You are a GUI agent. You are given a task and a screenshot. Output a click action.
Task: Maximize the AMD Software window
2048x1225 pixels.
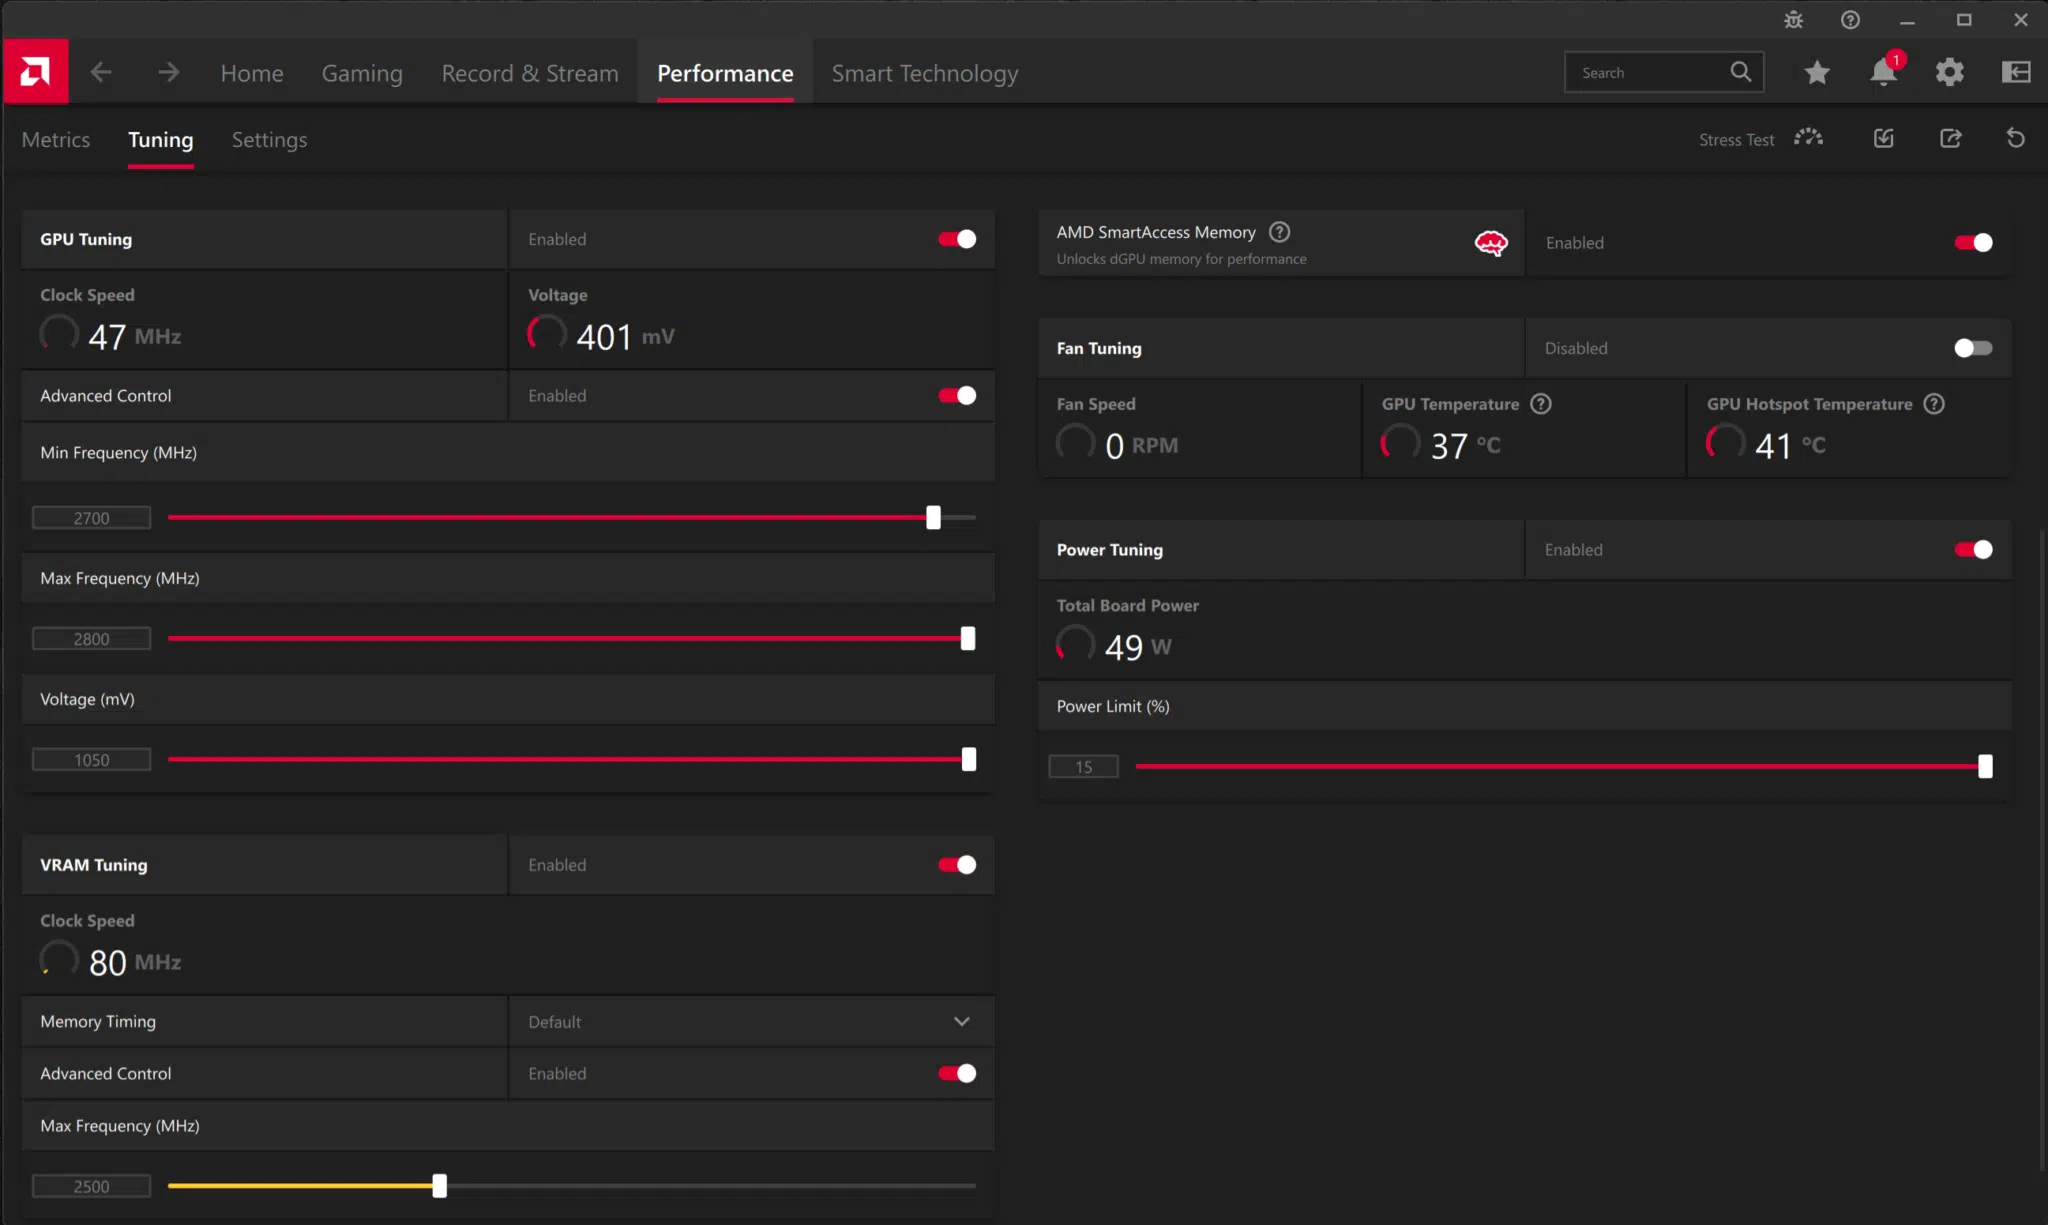click(x=1964, y=20)
